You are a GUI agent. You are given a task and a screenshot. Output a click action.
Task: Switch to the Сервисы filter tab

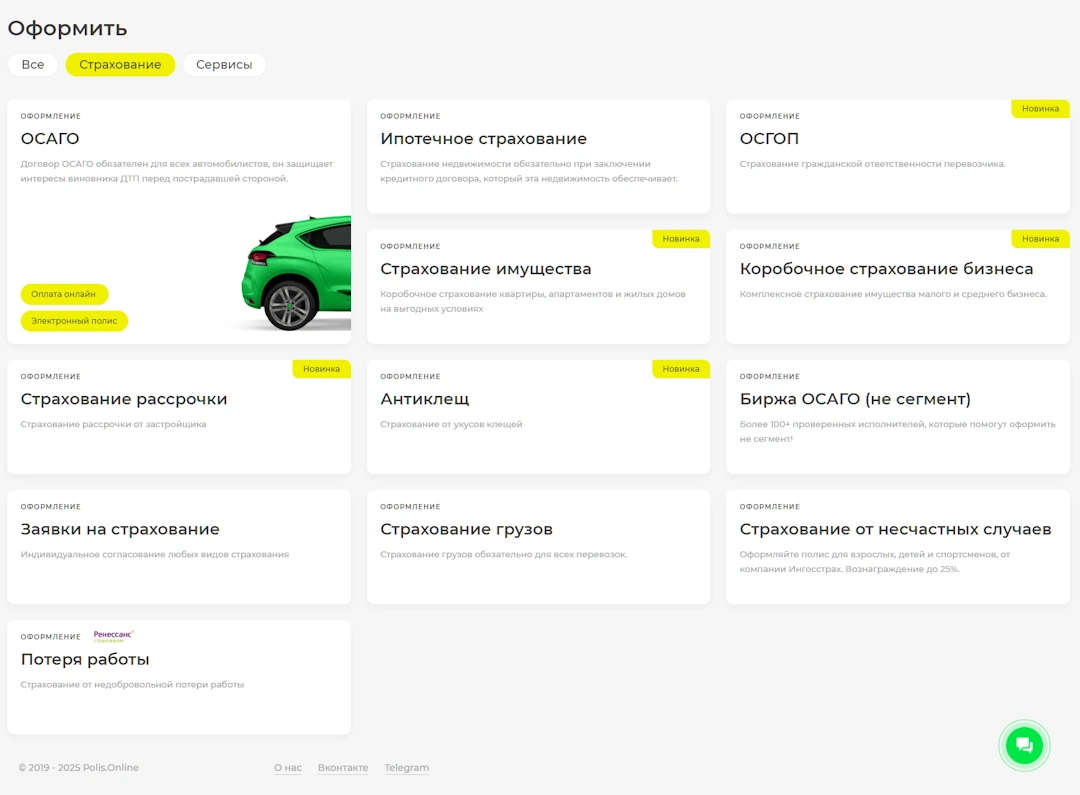pos(224,65)
